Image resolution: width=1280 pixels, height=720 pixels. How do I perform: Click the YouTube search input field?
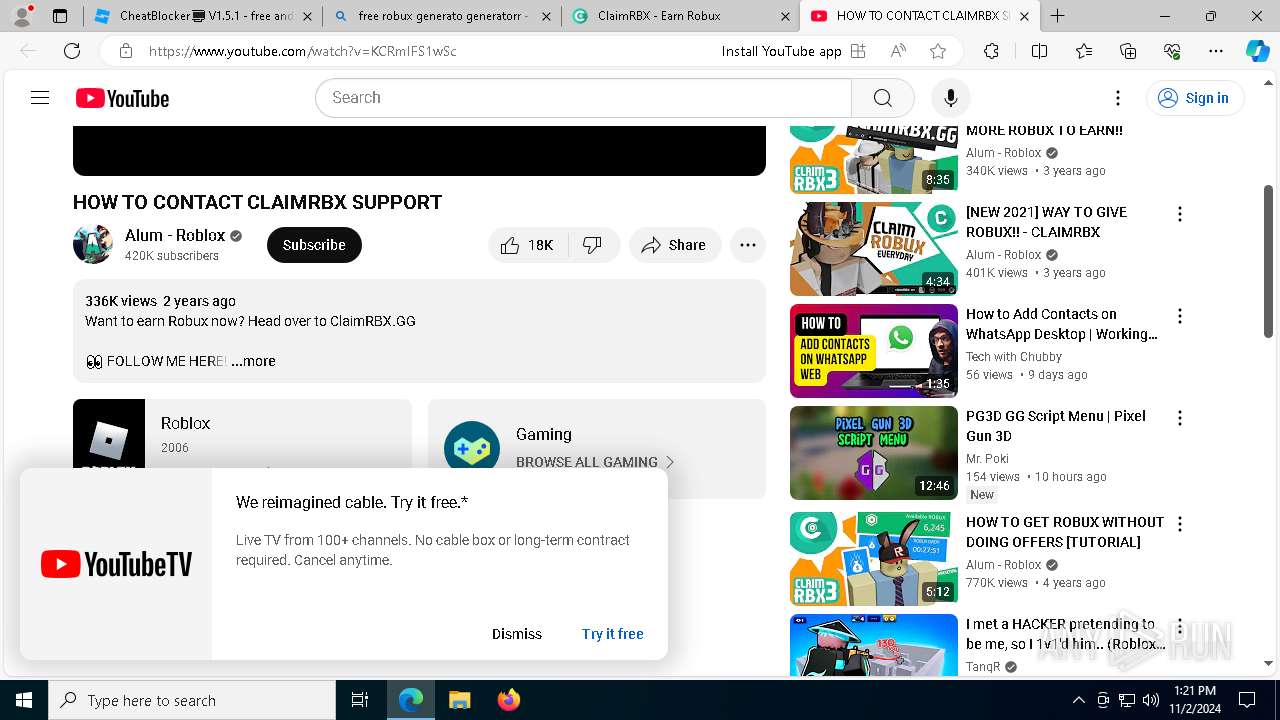[x=583, y=98]
